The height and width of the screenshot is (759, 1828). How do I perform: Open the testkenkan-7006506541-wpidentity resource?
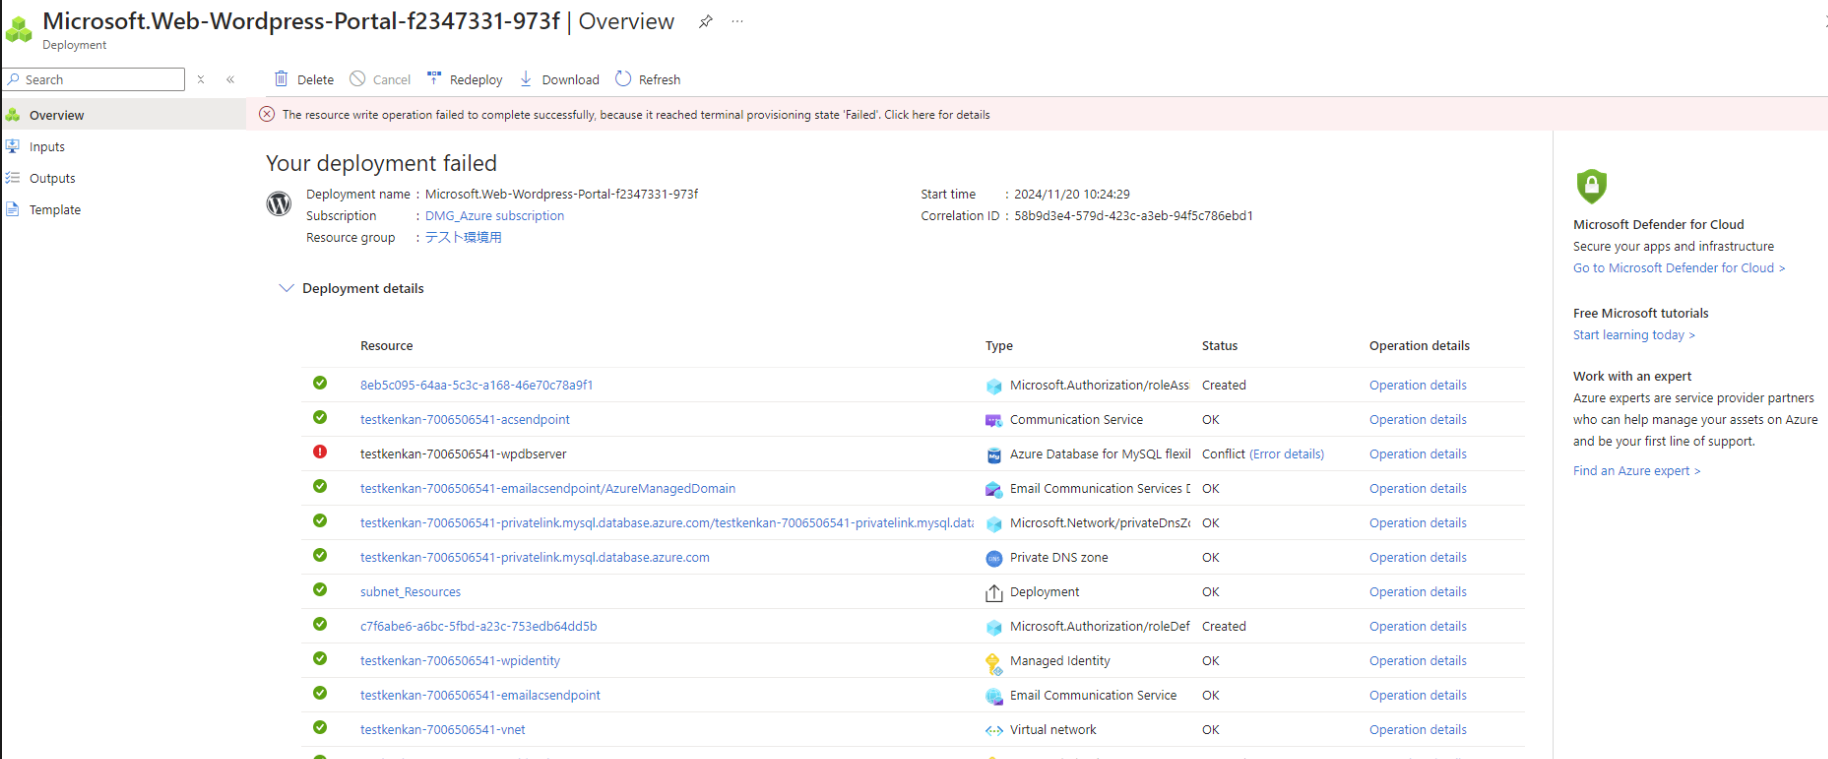click(x=460, y=661)
